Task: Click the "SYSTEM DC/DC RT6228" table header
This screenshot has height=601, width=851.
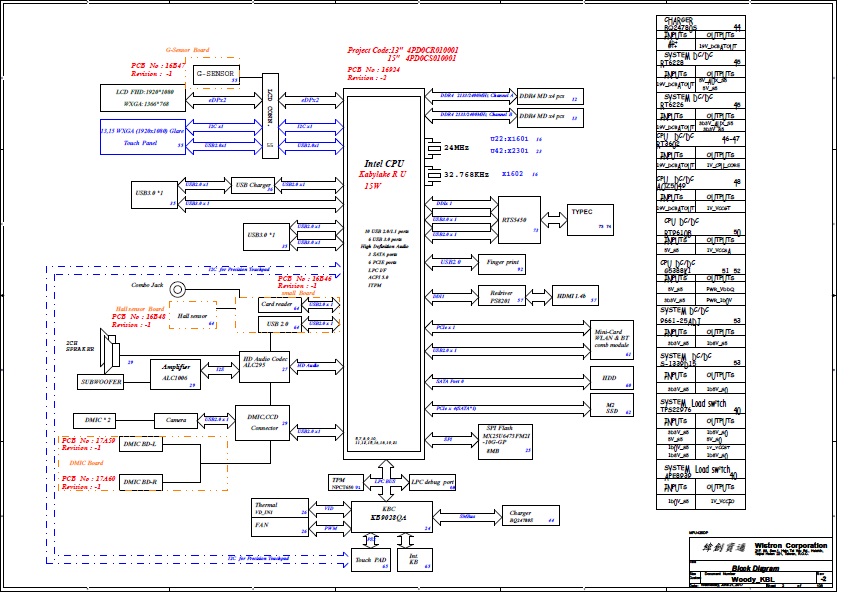Action: (701, 59)
